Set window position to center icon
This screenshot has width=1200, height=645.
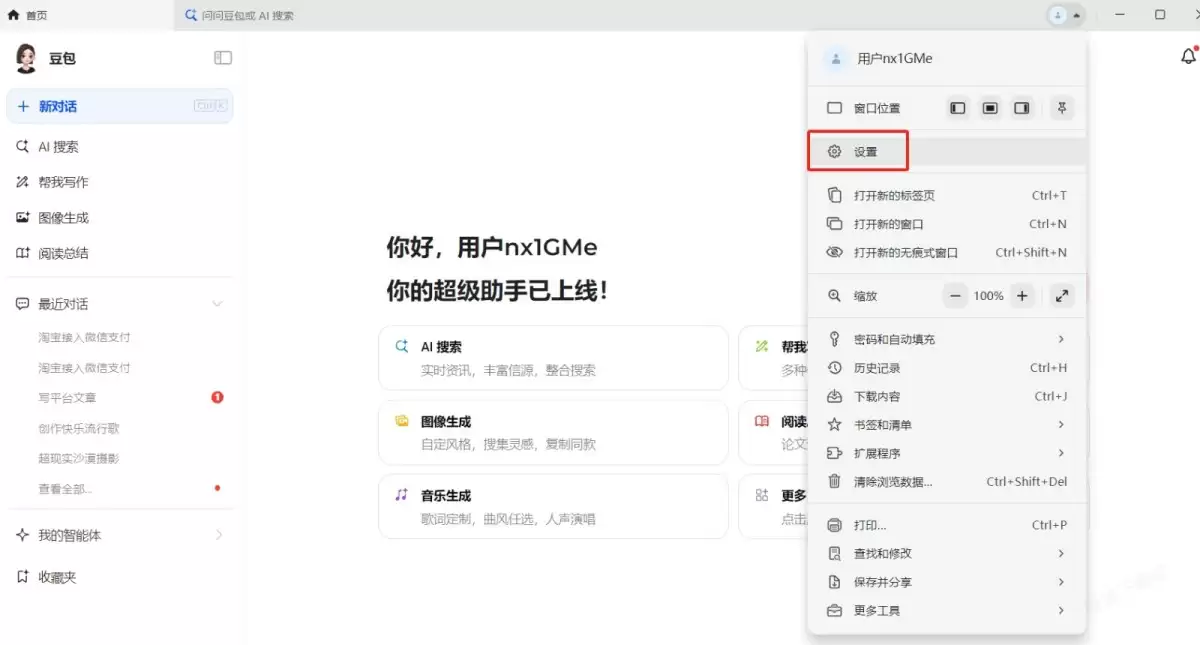[x=990, y=108]
